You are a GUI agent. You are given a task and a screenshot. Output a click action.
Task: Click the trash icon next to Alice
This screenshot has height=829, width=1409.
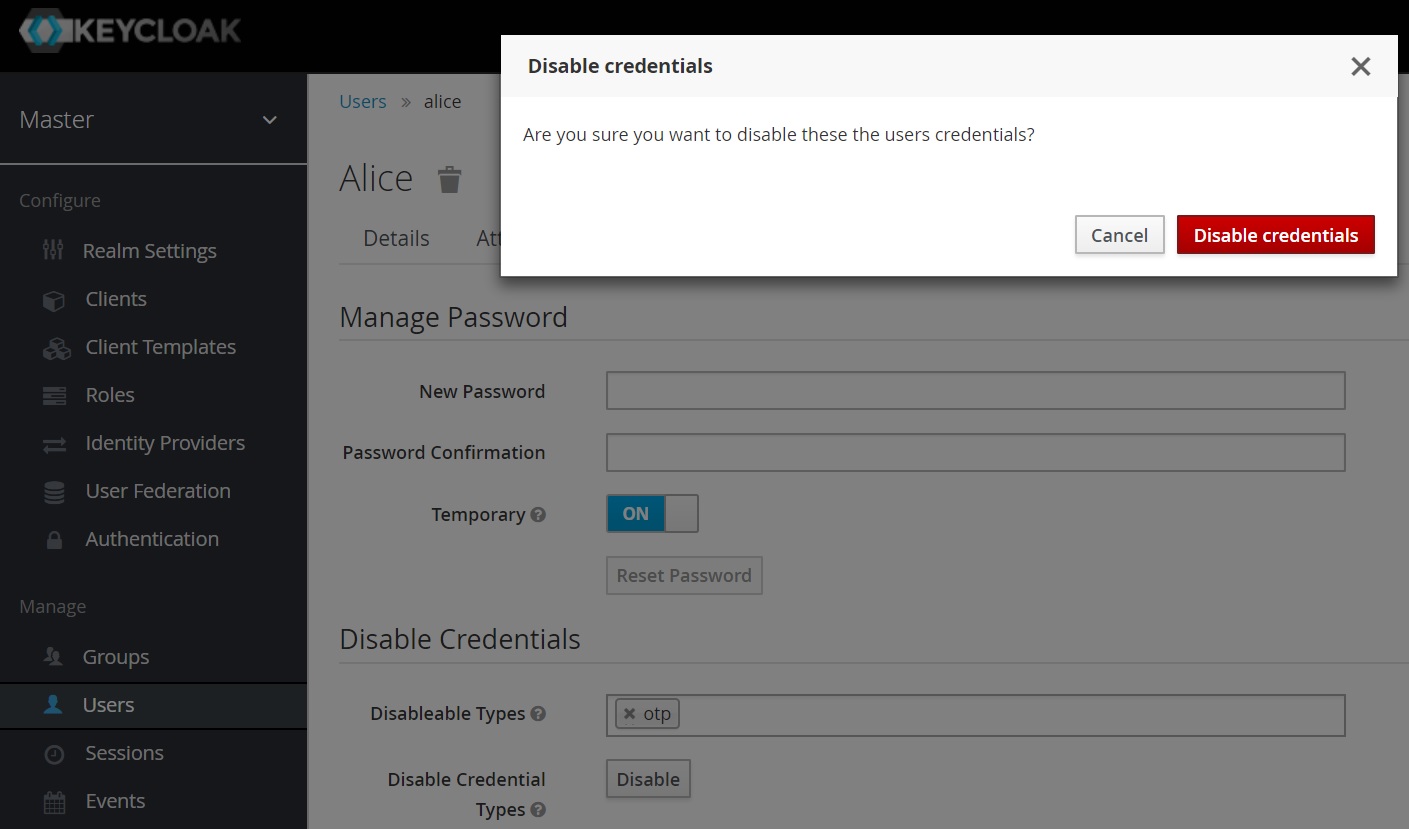point(450,180)
